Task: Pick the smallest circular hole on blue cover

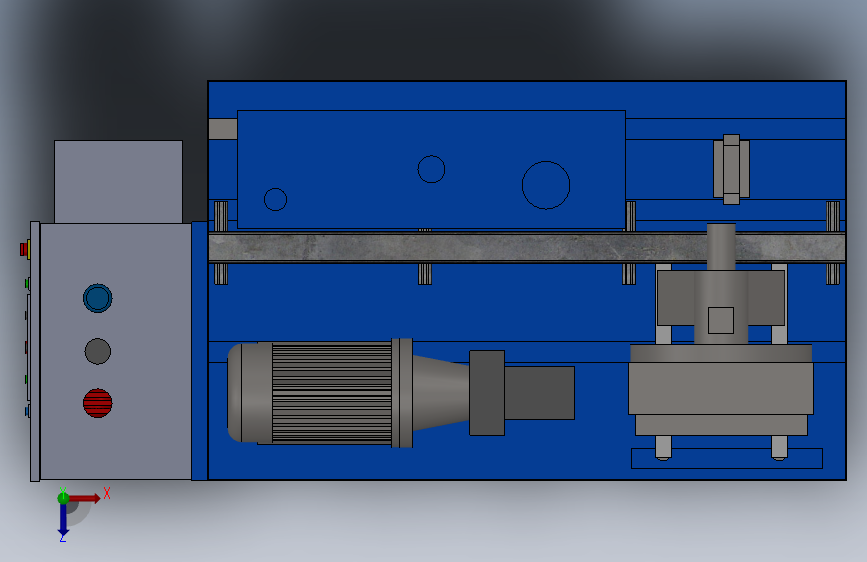Action: [275, 200]
